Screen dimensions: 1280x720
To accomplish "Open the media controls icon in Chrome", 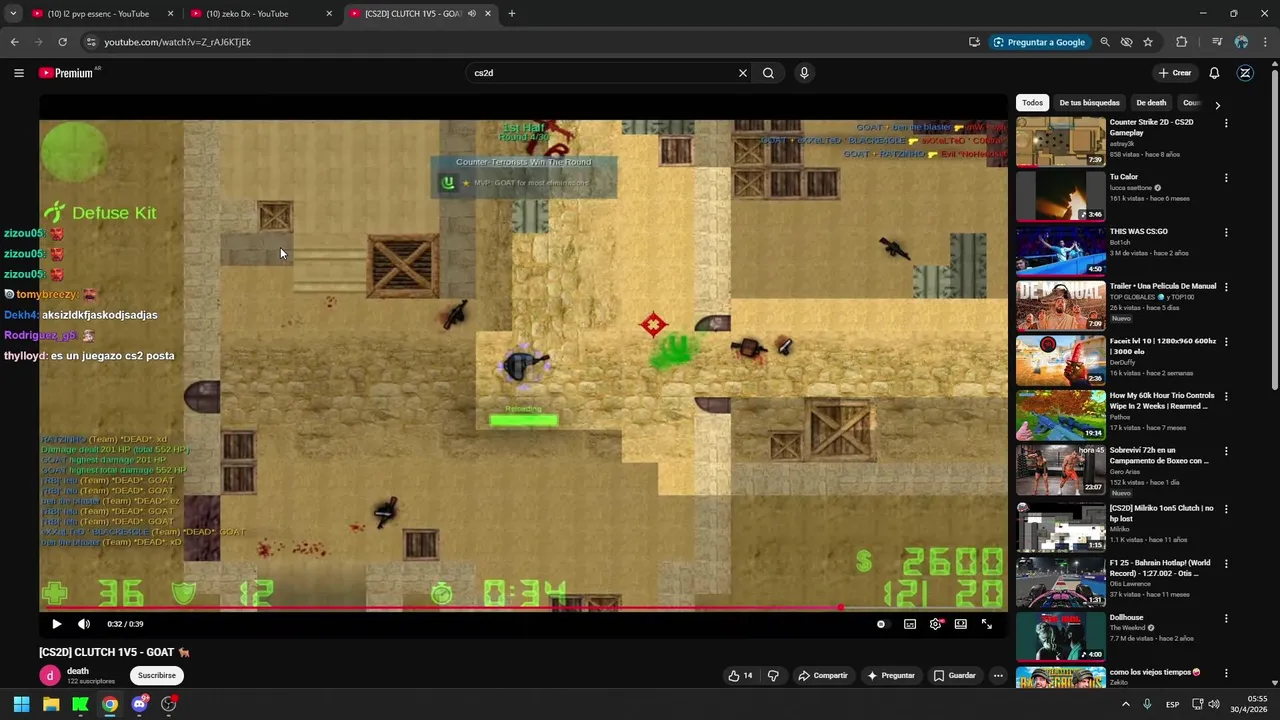I will click(x=1217, y=42).
